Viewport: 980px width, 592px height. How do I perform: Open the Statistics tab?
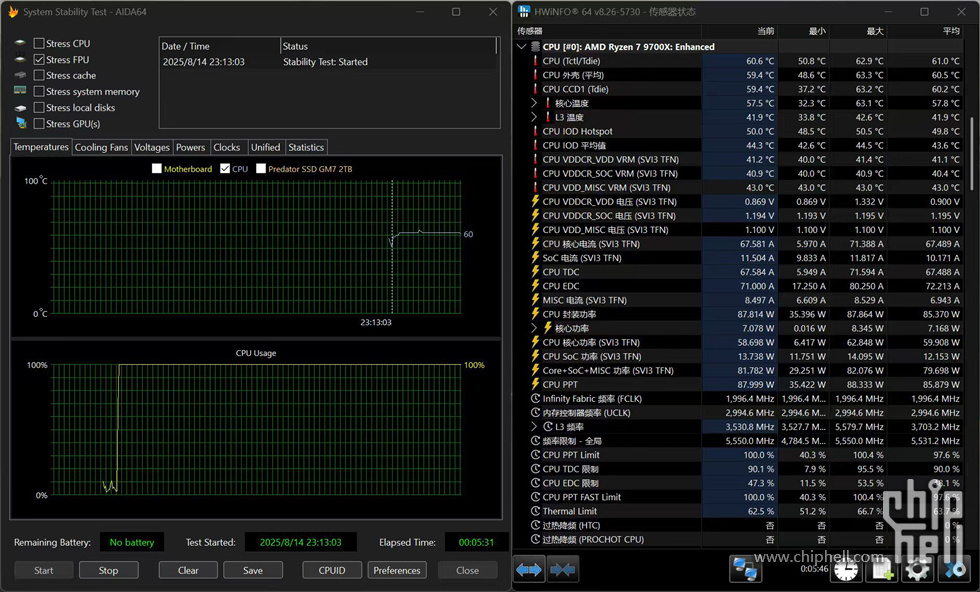pos(306,148)
